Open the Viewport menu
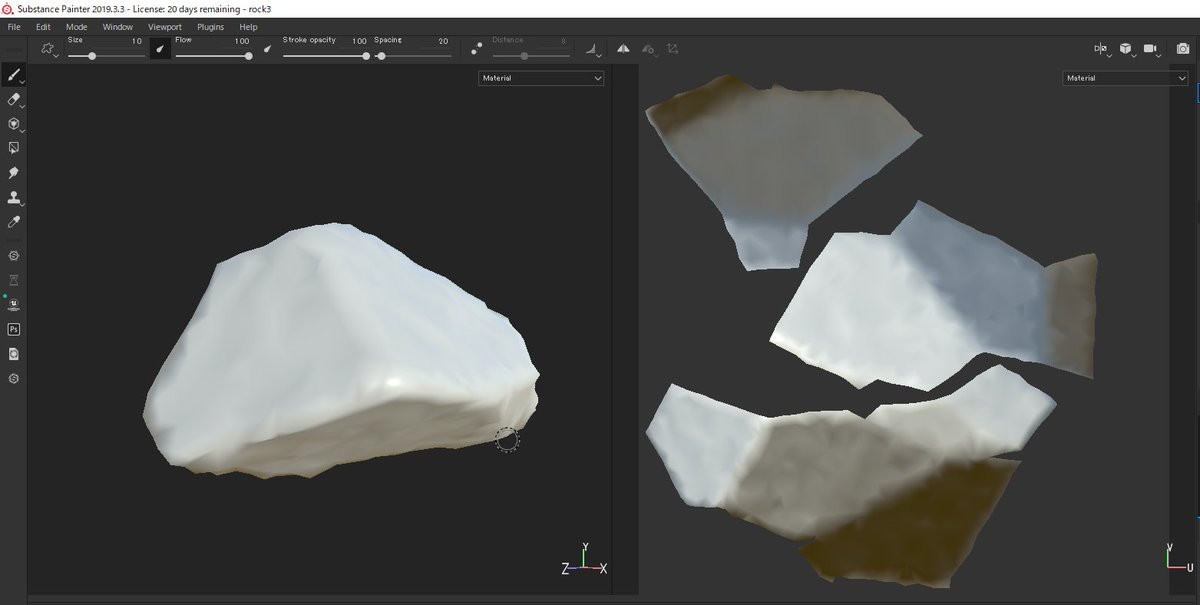1200x605 pixels. pos(164,27)
